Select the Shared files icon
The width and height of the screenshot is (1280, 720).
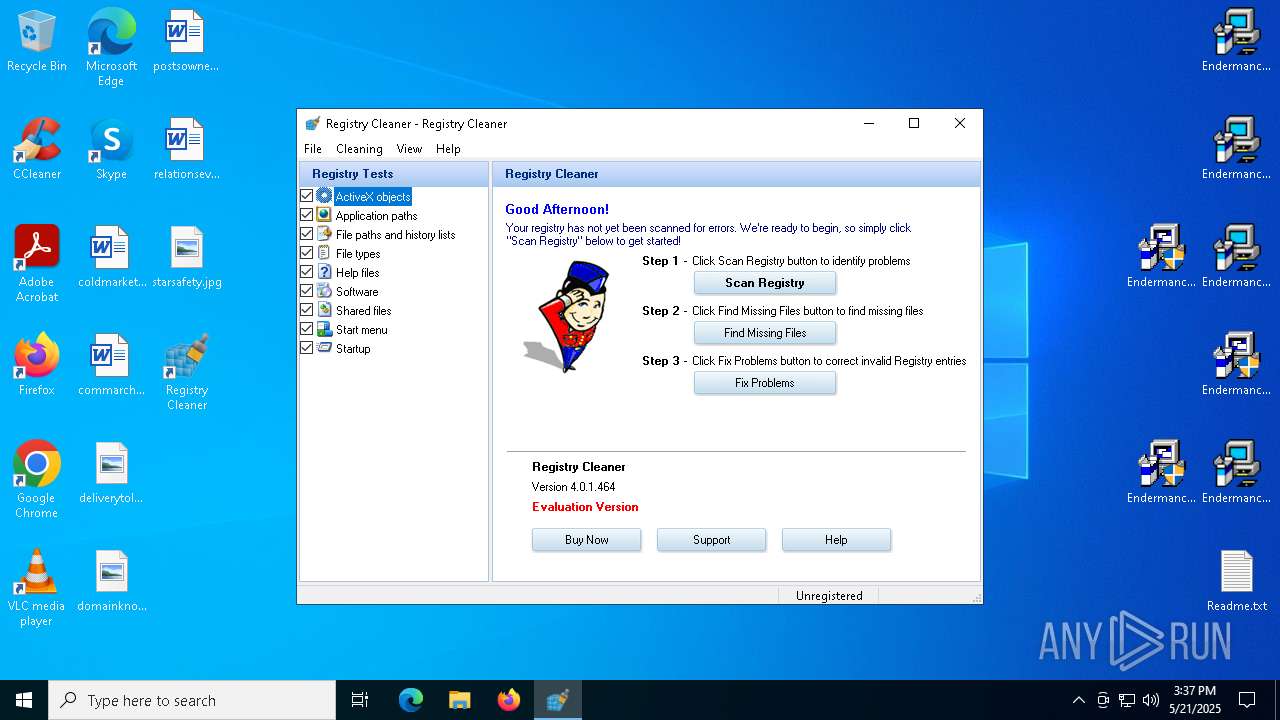324,310
